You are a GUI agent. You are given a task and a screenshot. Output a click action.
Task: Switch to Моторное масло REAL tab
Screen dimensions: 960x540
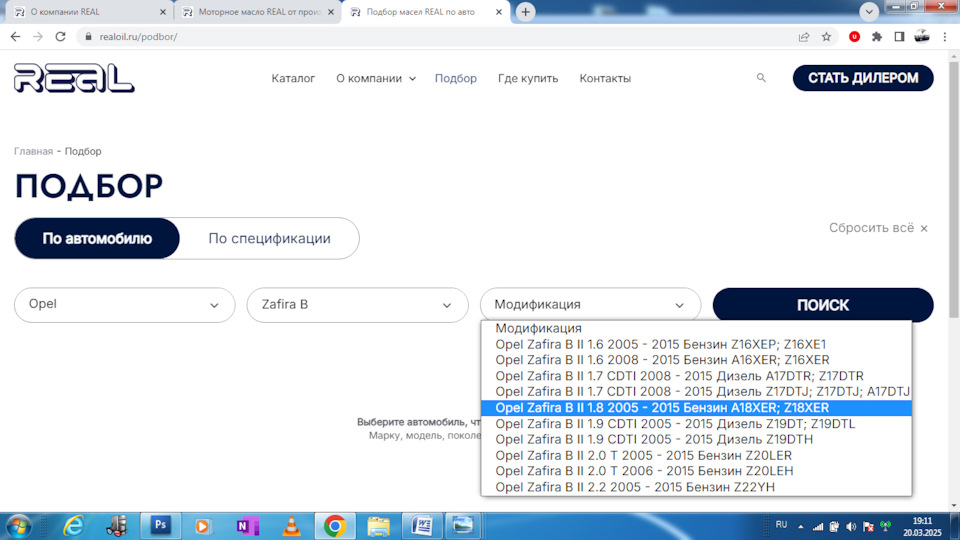coord(257,12)
